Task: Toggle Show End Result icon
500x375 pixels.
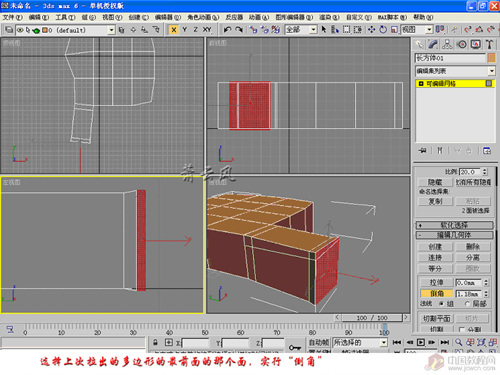Action: tap(440, 151)
